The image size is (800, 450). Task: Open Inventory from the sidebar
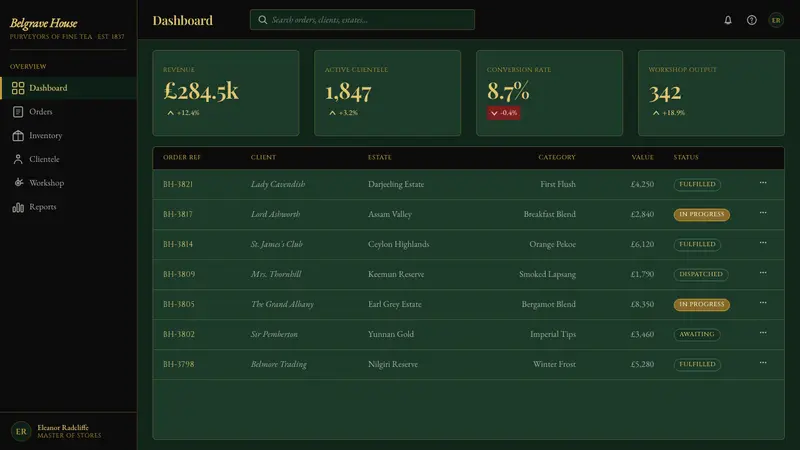point(68,135)
